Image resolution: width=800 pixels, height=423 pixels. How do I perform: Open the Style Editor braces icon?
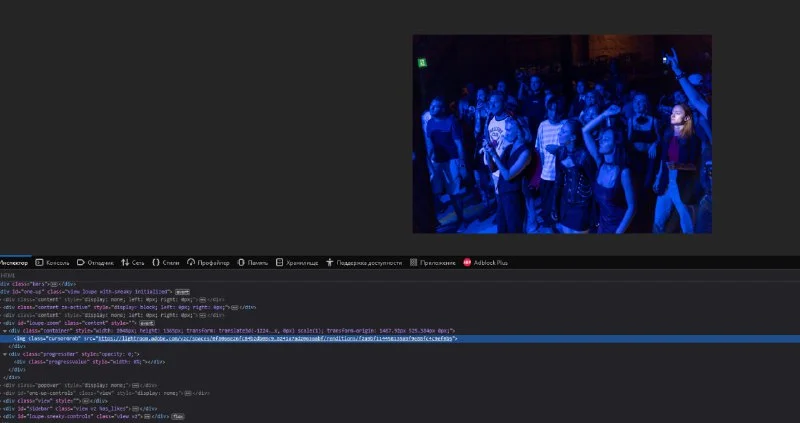point(154,262)
